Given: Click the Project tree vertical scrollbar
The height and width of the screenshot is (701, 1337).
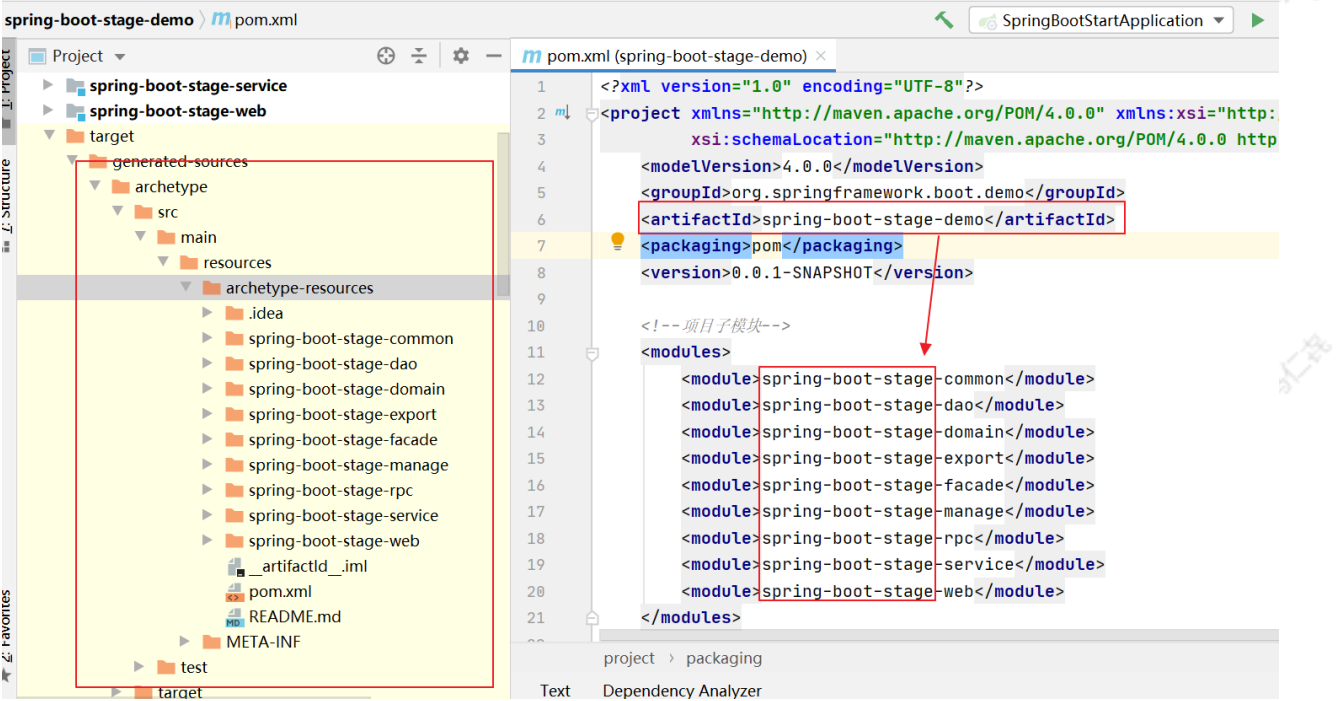Looking at the screenshot, I should click(x=503, y=214).
